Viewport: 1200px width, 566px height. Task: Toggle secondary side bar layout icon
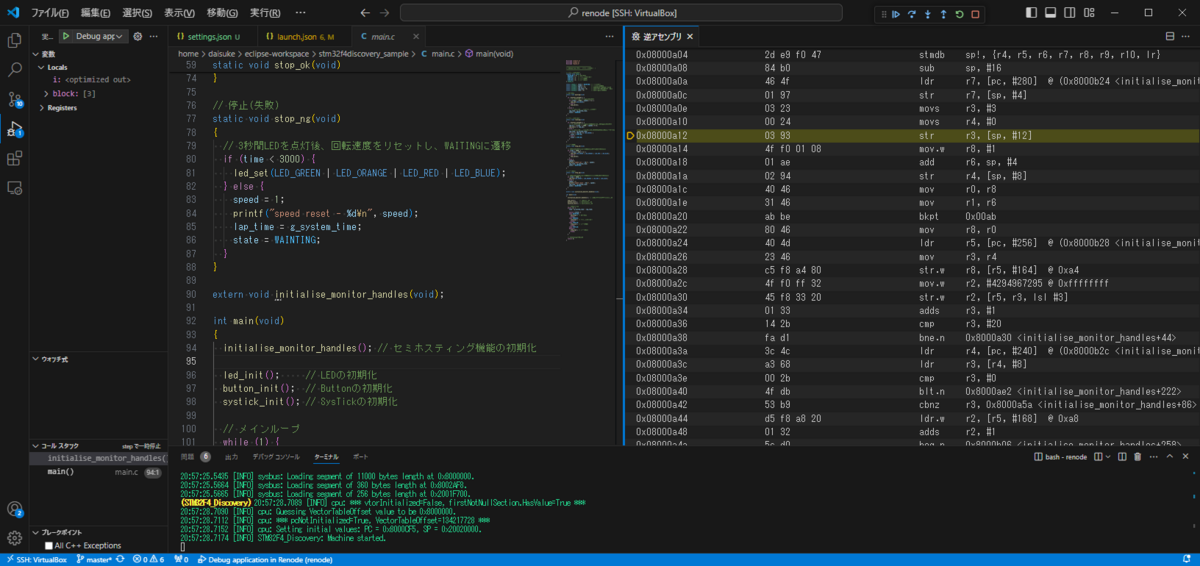pos(1071,13)
